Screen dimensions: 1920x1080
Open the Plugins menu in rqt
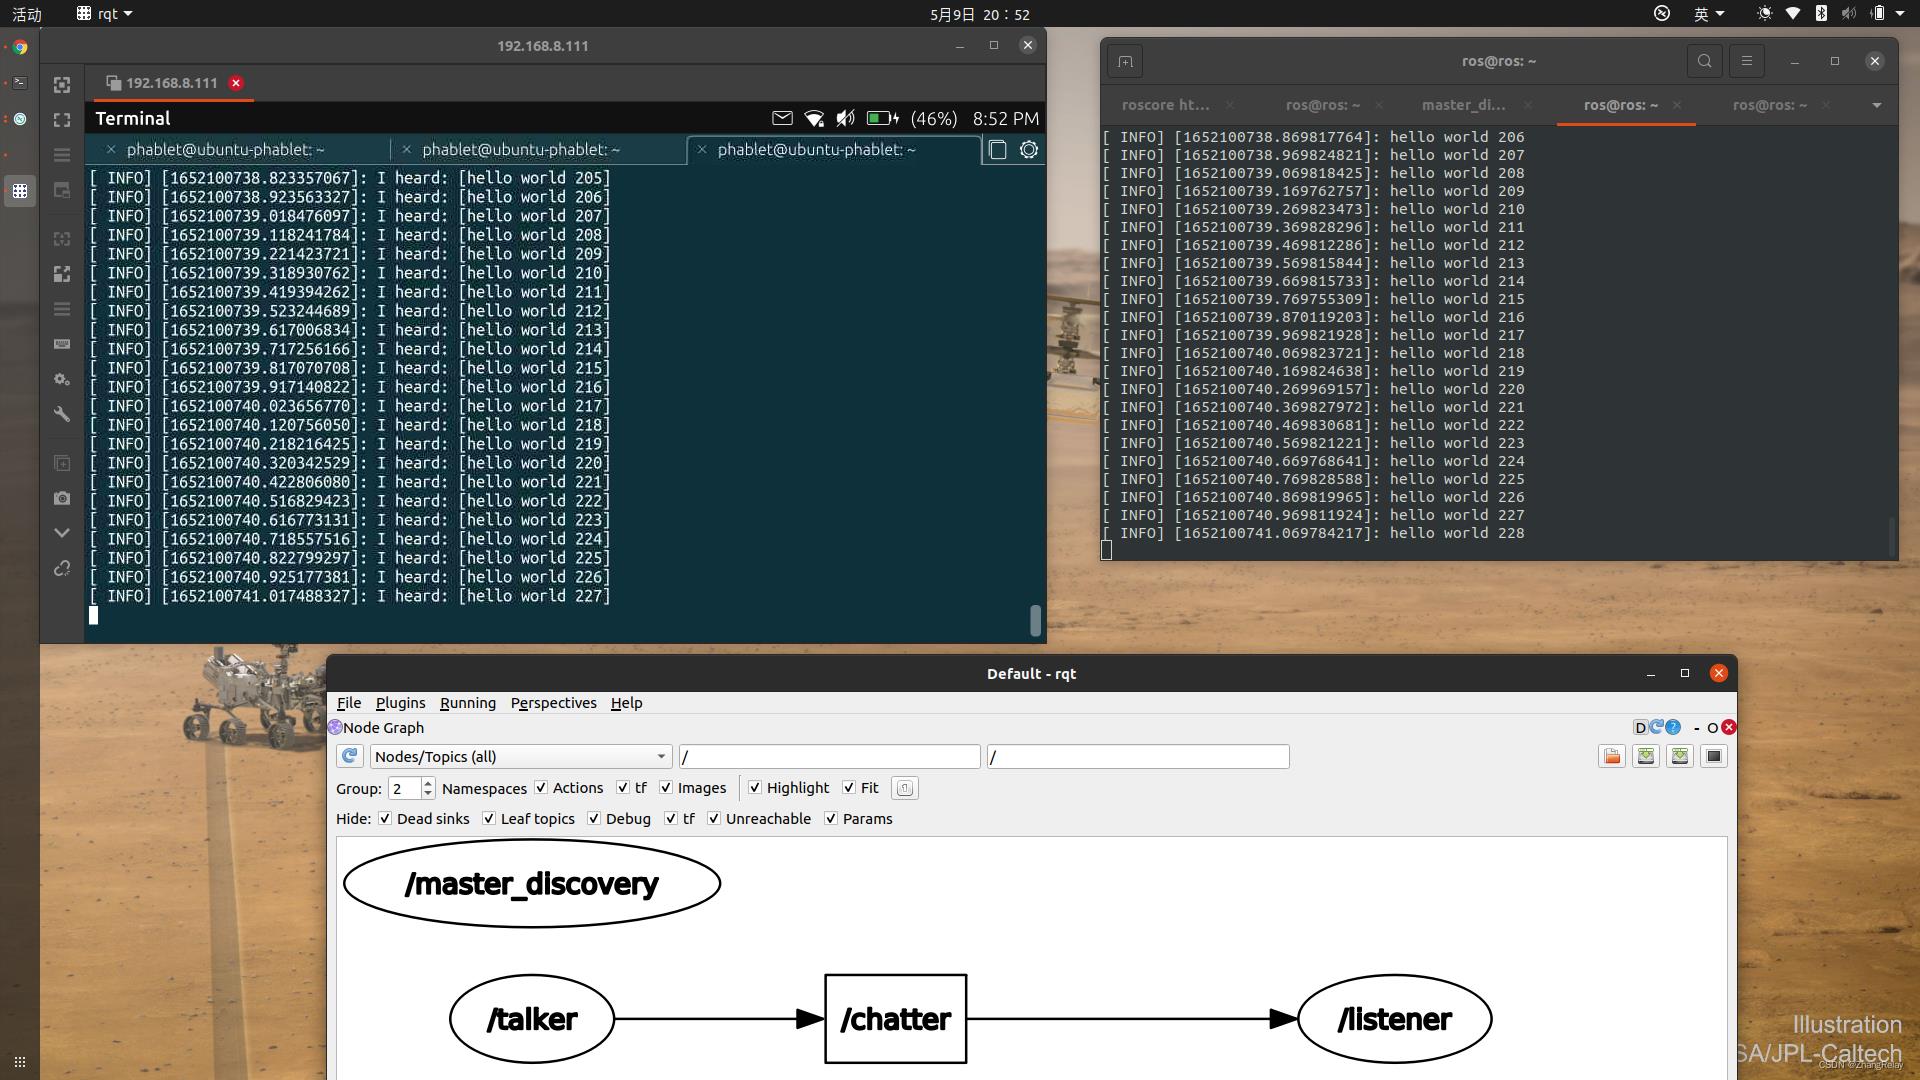pyautogui.click(x=400, y=702)
